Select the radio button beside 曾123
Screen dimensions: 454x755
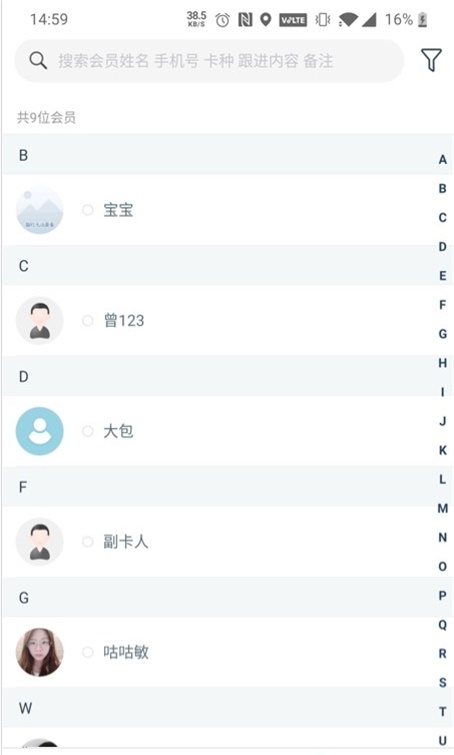pos(88,321)
